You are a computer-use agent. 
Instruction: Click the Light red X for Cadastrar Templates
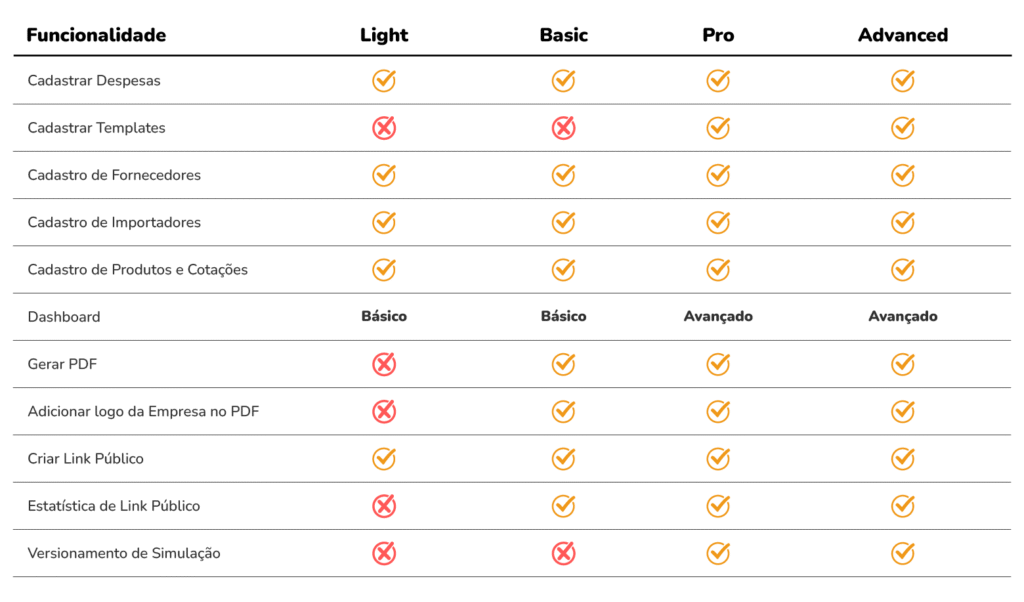384,128
